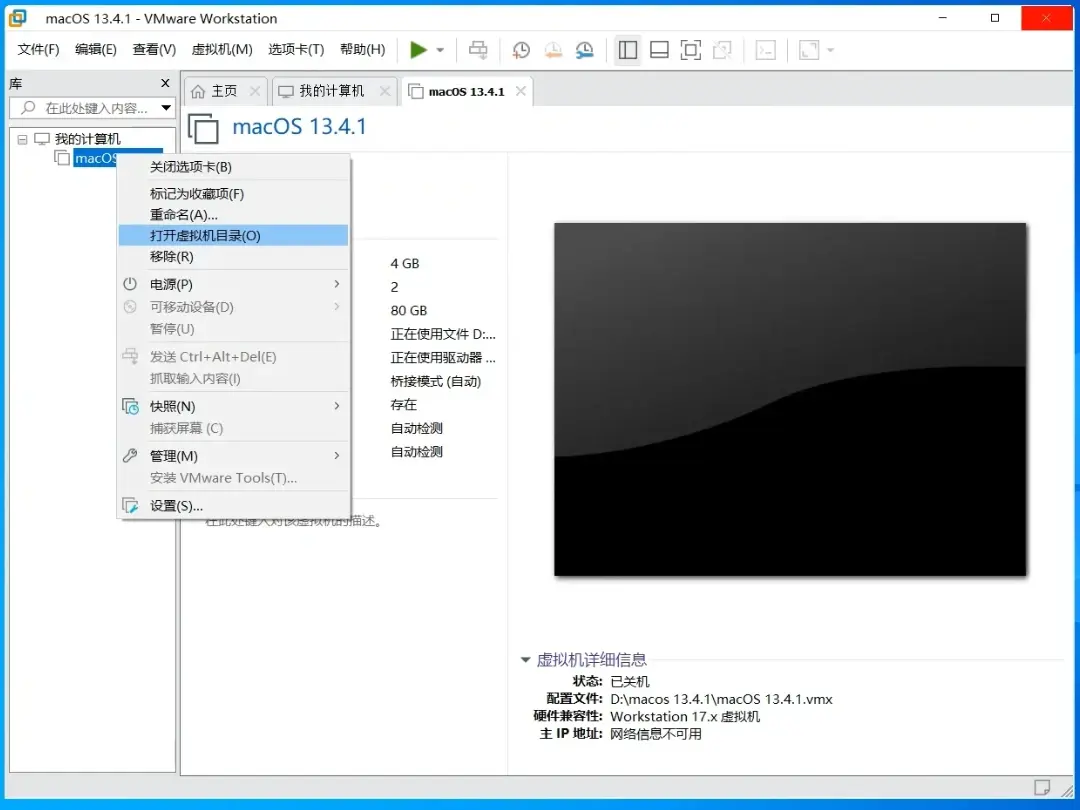Open snapshot manager toolbar icon
Image resolution: width=1080 pixels, height=810 pixels.
(x=585, y=50)
